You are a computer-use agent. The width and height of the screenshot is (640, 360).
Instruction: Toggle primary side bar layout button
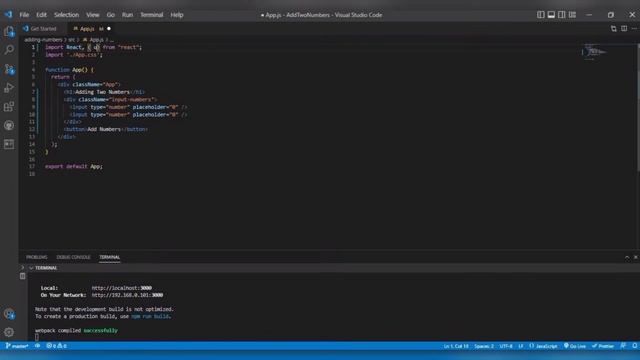540,15
